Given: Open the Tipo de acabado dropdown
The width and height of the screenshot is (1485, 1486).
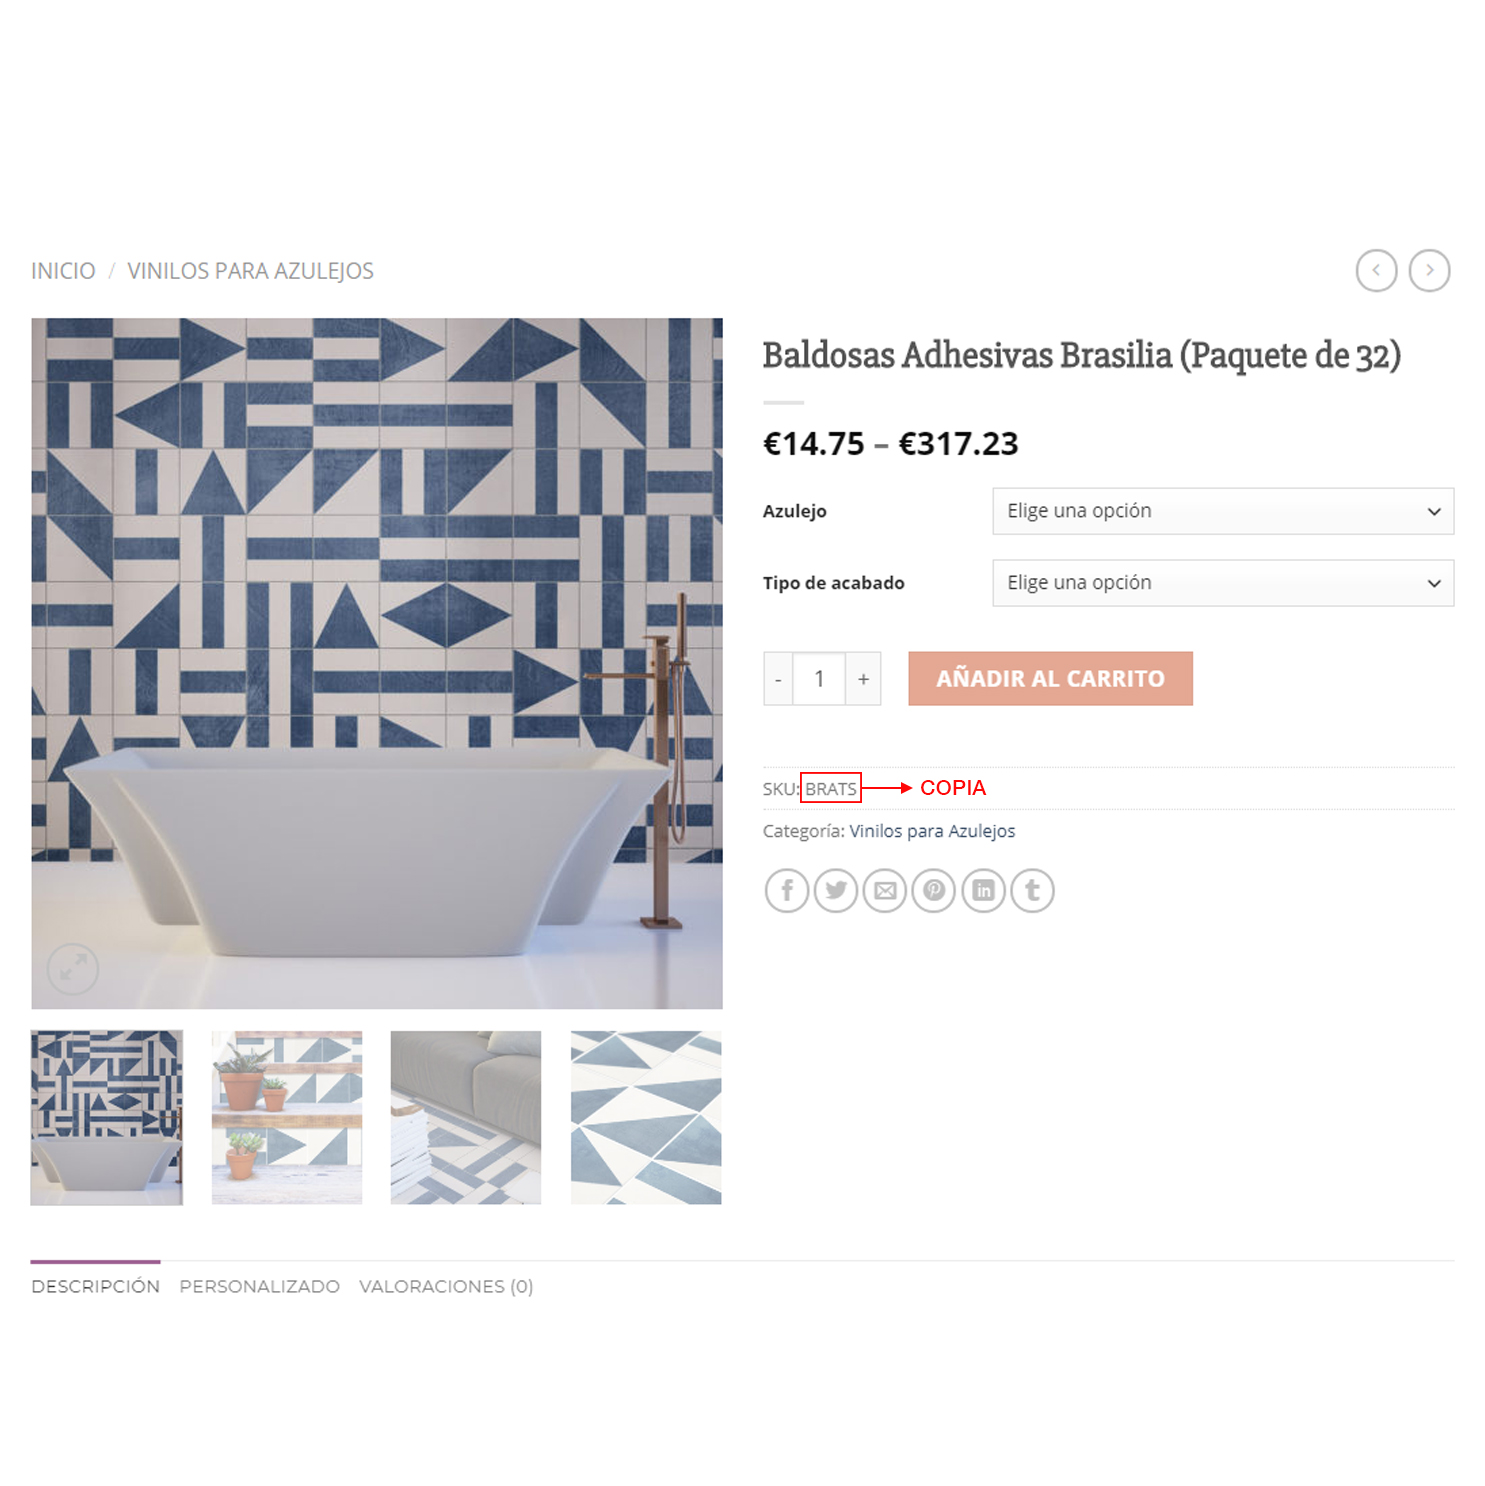Looking at the screenshot, I should (1223, 583).
